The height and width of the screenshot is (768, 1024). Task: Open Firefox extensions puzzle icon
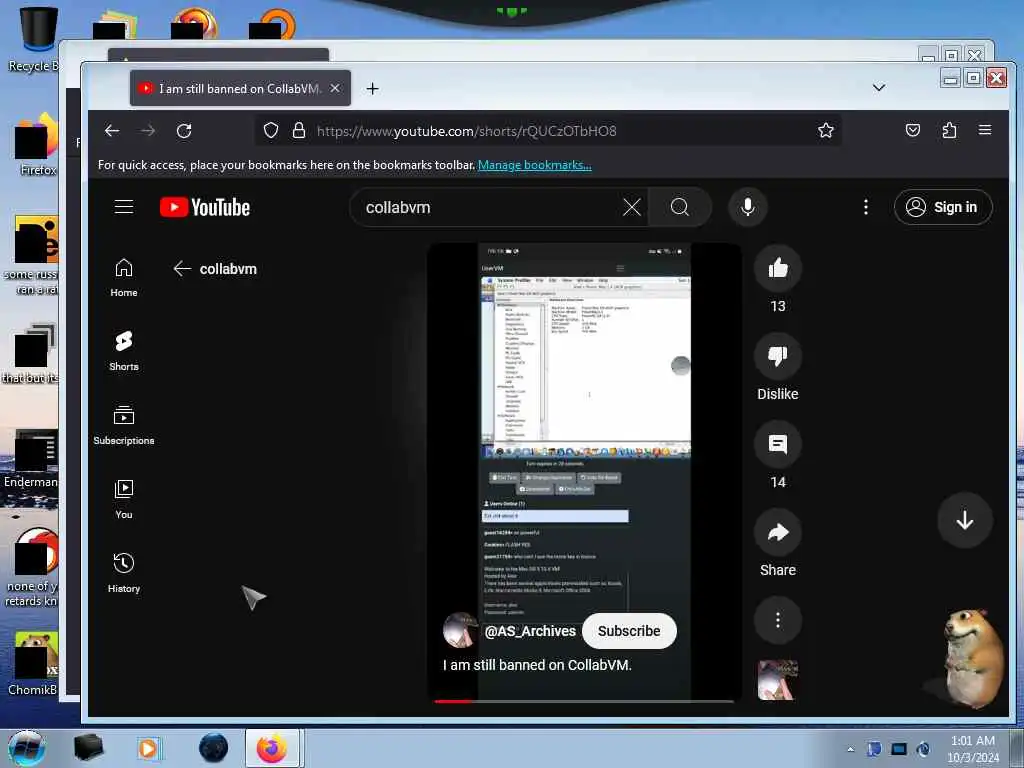pos(949,131)
